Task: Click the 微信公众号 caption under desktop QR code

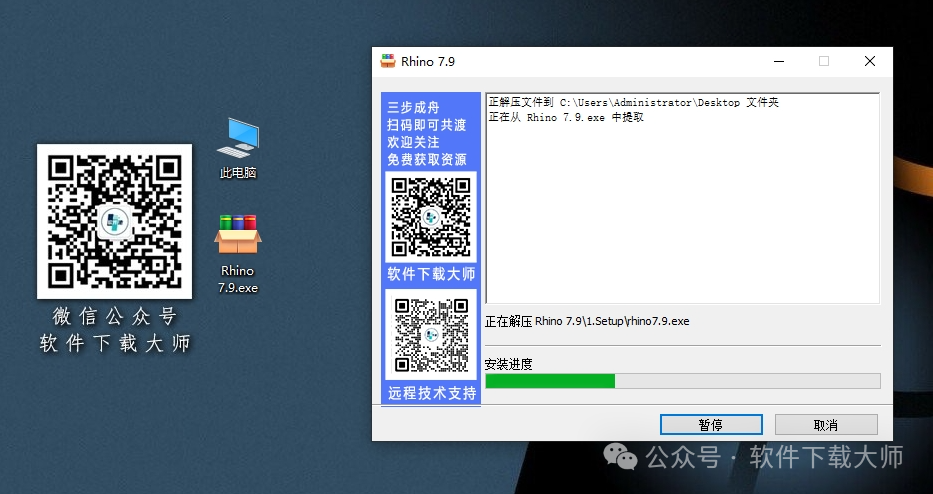Action: [x=114, y=317]
